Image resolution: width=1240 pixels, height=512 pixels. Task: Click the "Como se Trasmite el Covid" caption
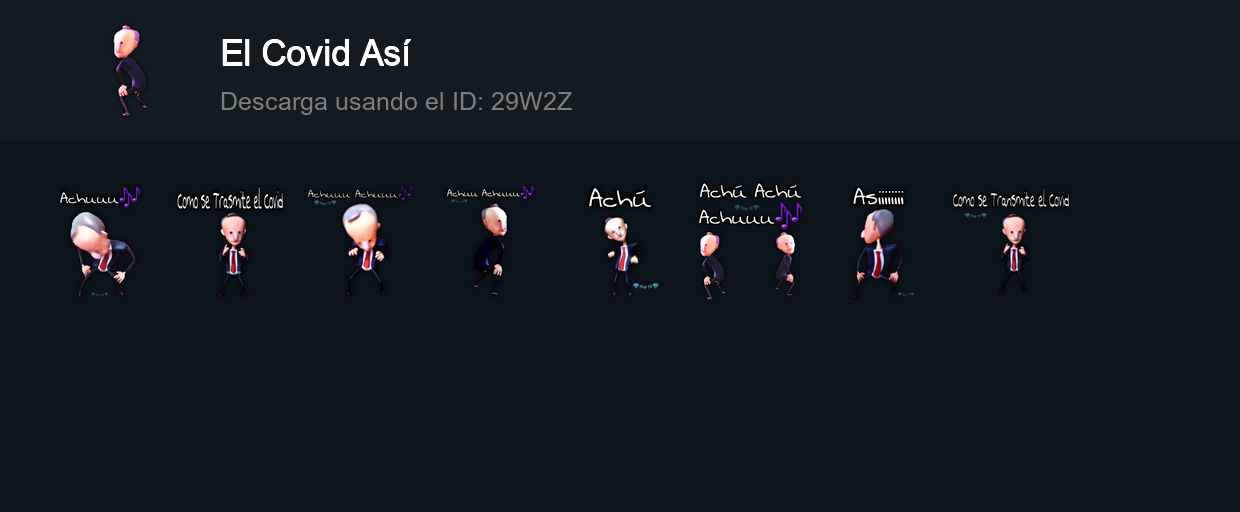[230, 201]
